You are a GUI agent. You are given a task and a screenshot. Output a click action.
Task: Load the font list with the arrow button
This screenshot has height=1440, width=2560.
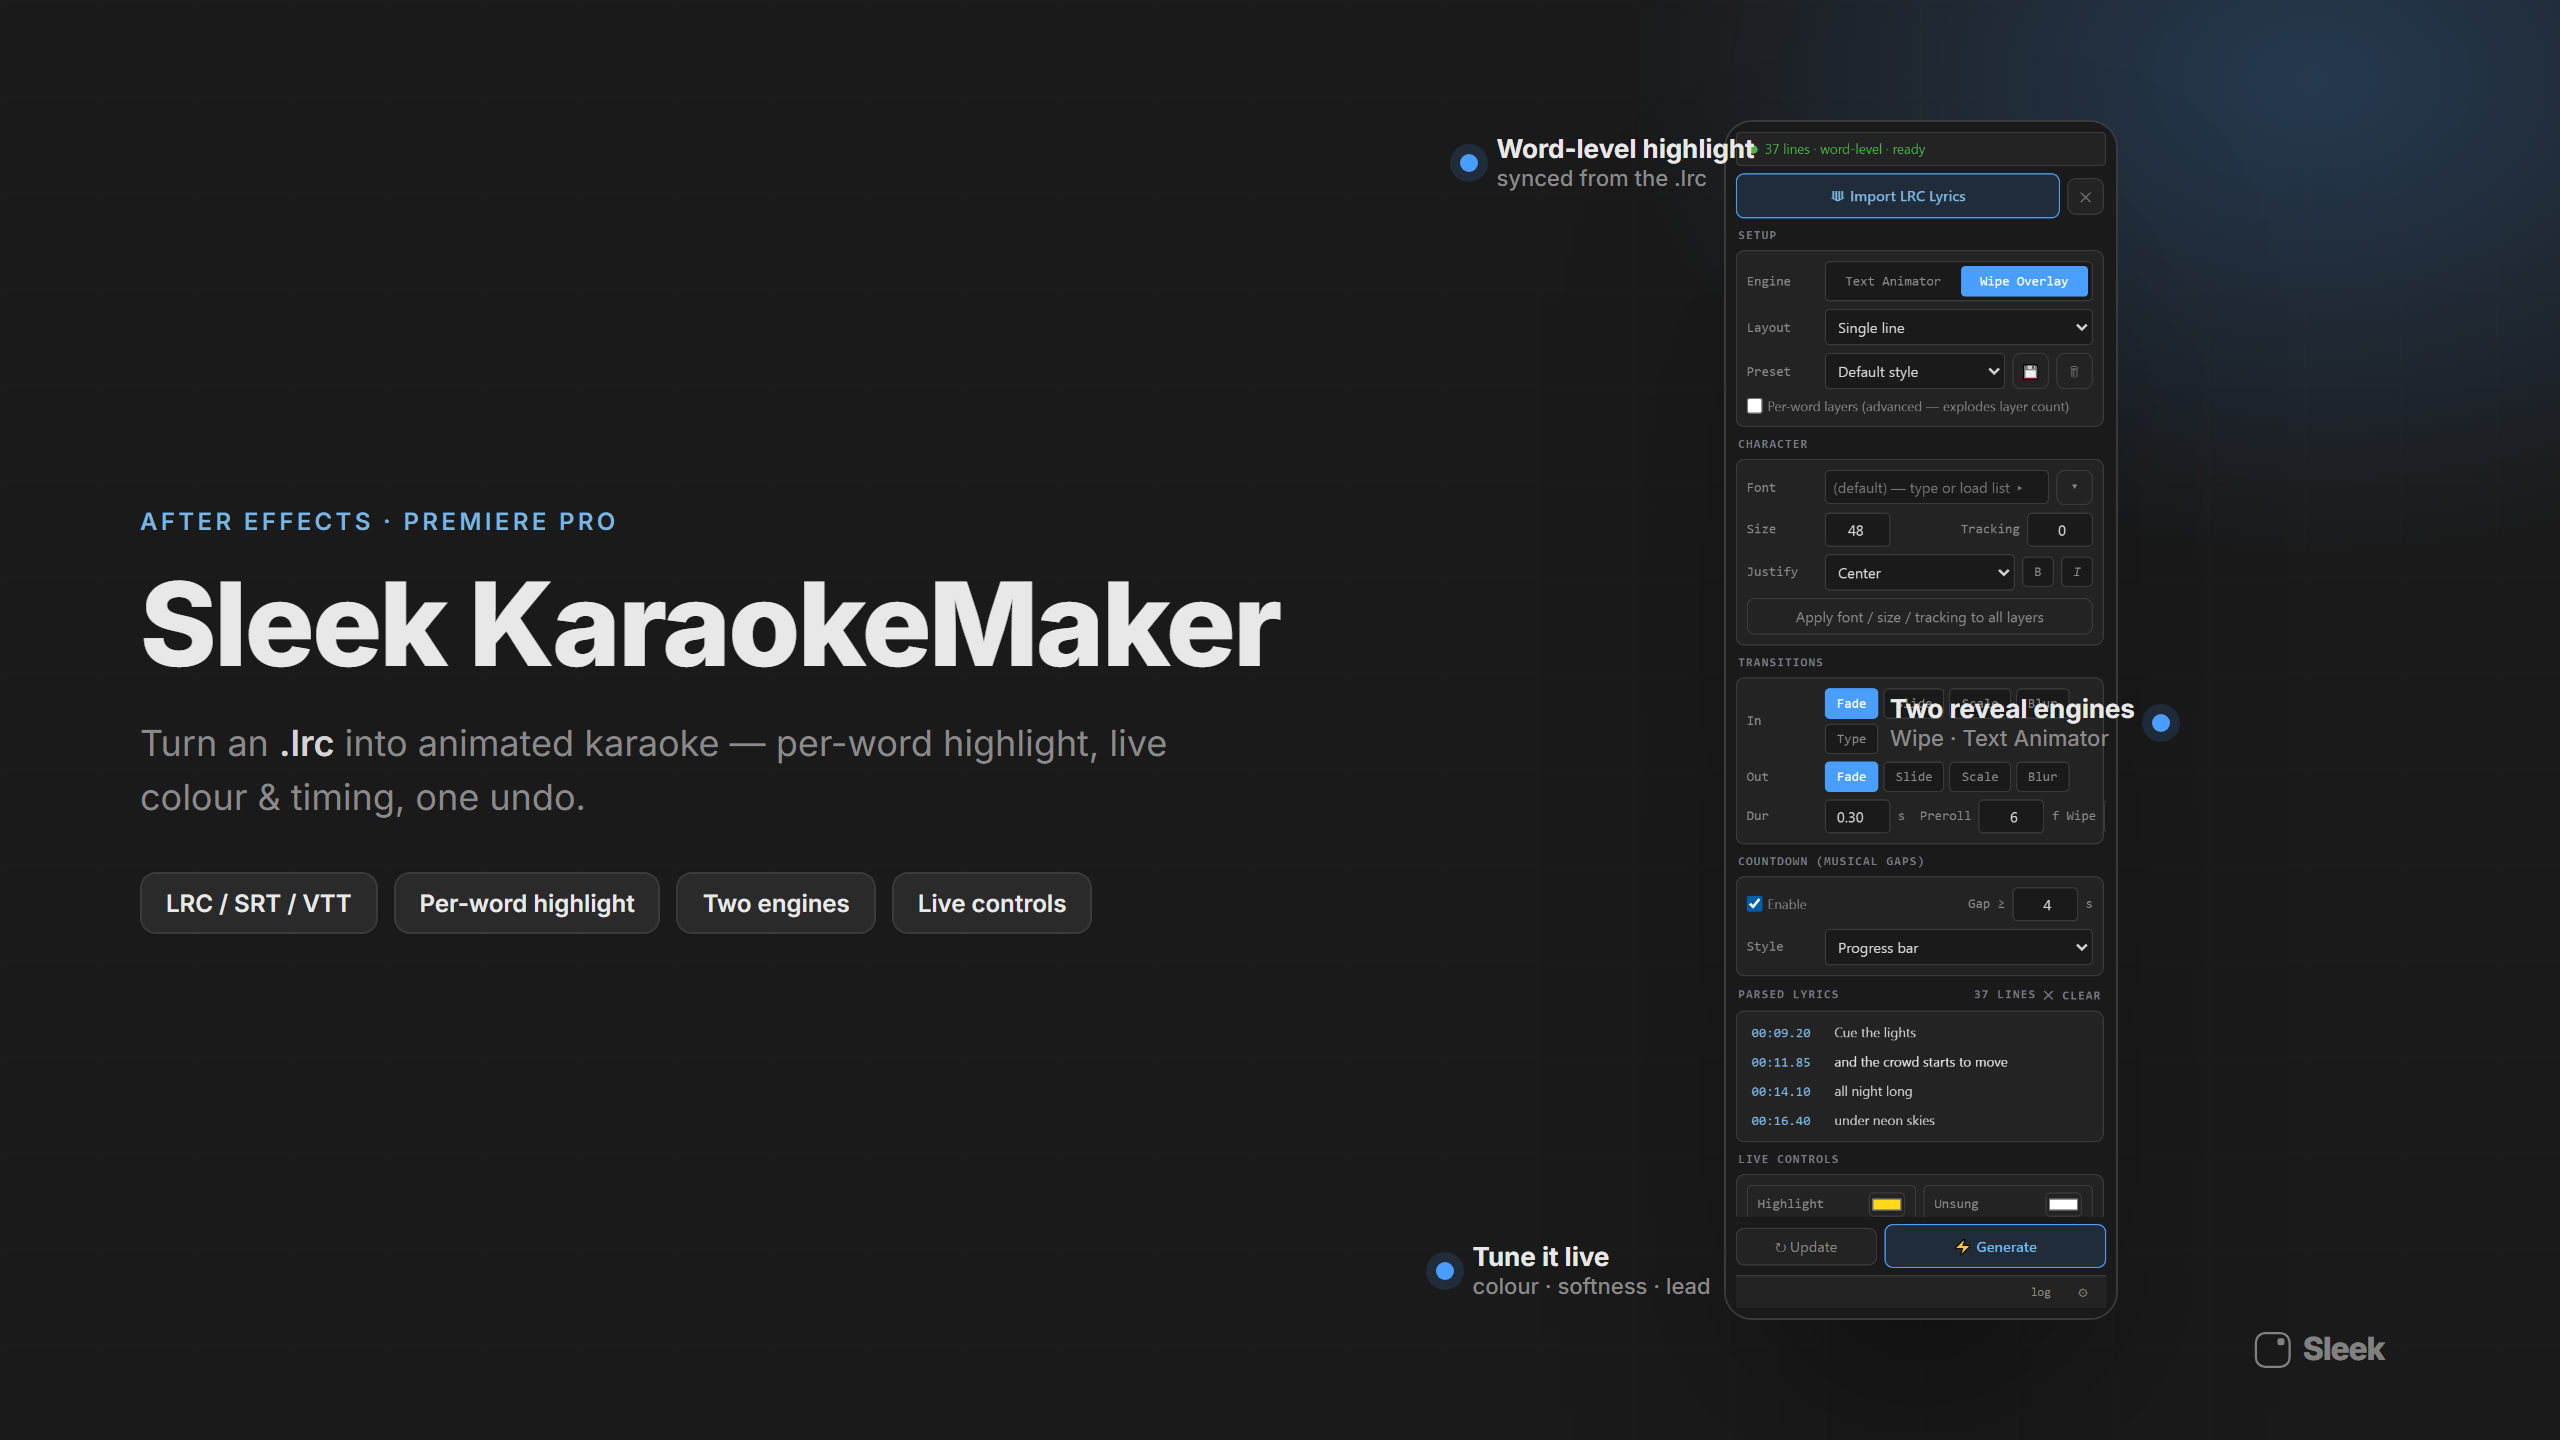(x=2074, y=488)
